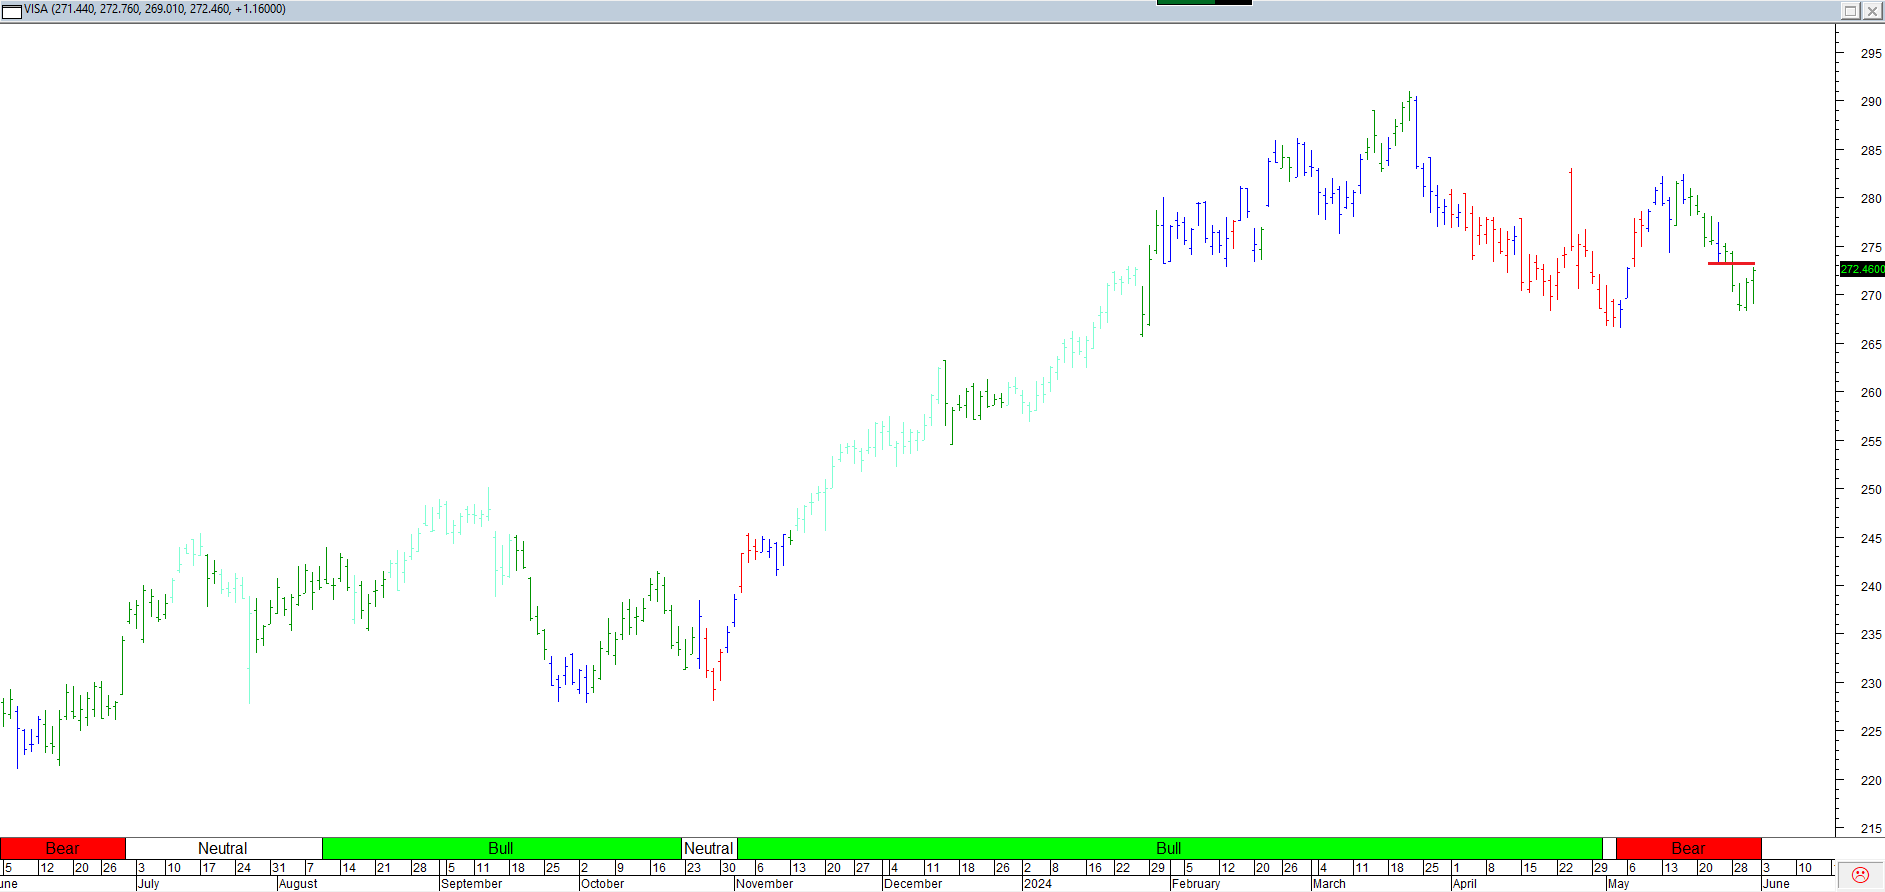1885x892 pixels.
Task: Close the VISA chart window
Action: coord(1872,10)
